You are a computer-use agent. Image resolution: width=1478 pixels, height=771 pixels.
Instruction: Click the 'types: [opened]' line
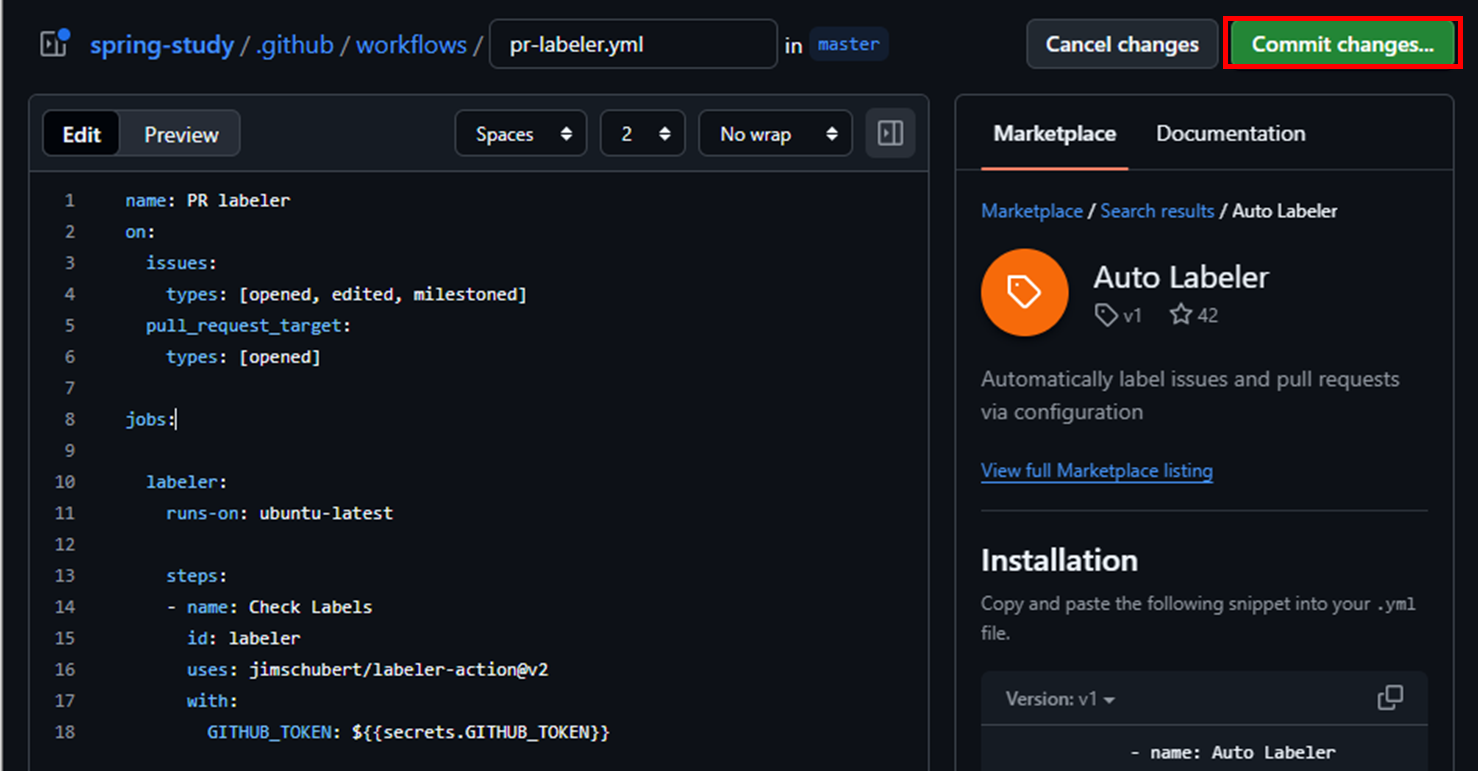pos(243,357)
